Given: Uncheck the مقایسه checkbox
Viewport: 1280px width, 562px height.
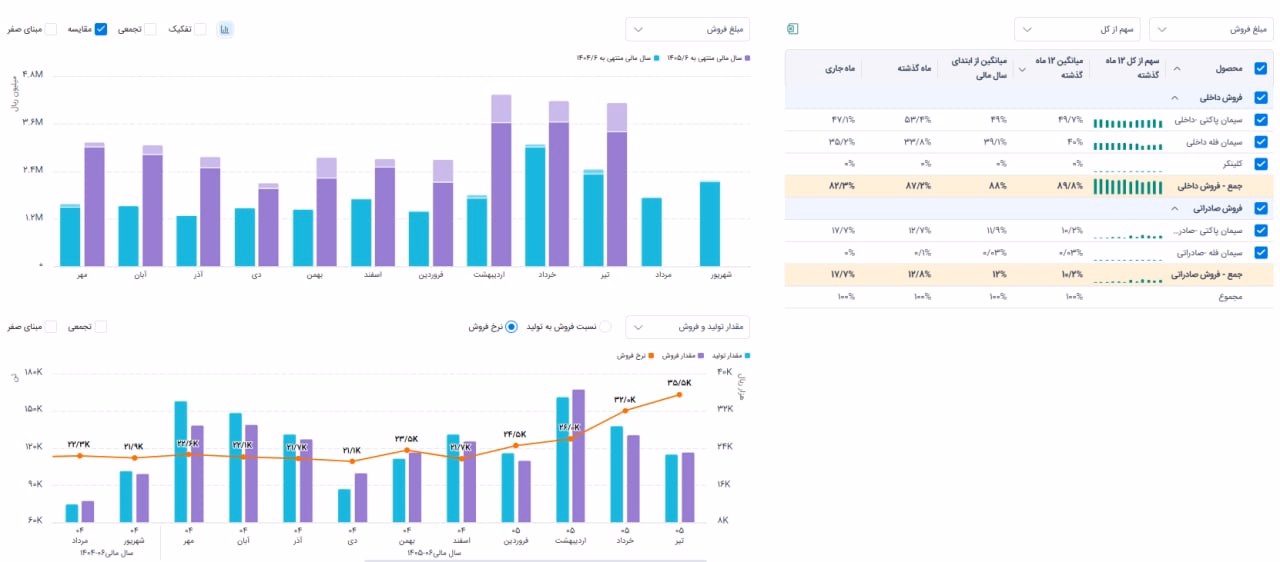Looking at the screenshot, I should tap(101, 29).
